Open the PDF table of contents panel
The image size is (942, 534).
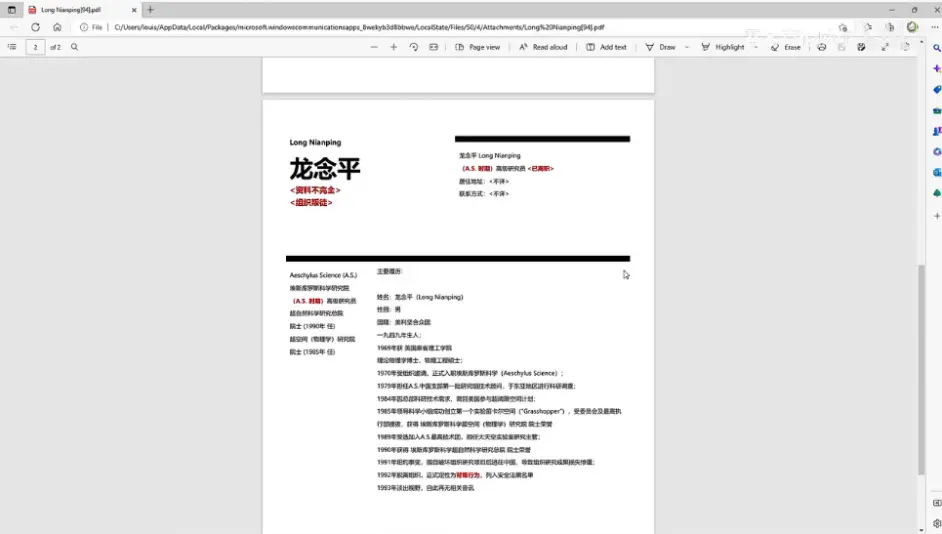(x=12, y=47)
